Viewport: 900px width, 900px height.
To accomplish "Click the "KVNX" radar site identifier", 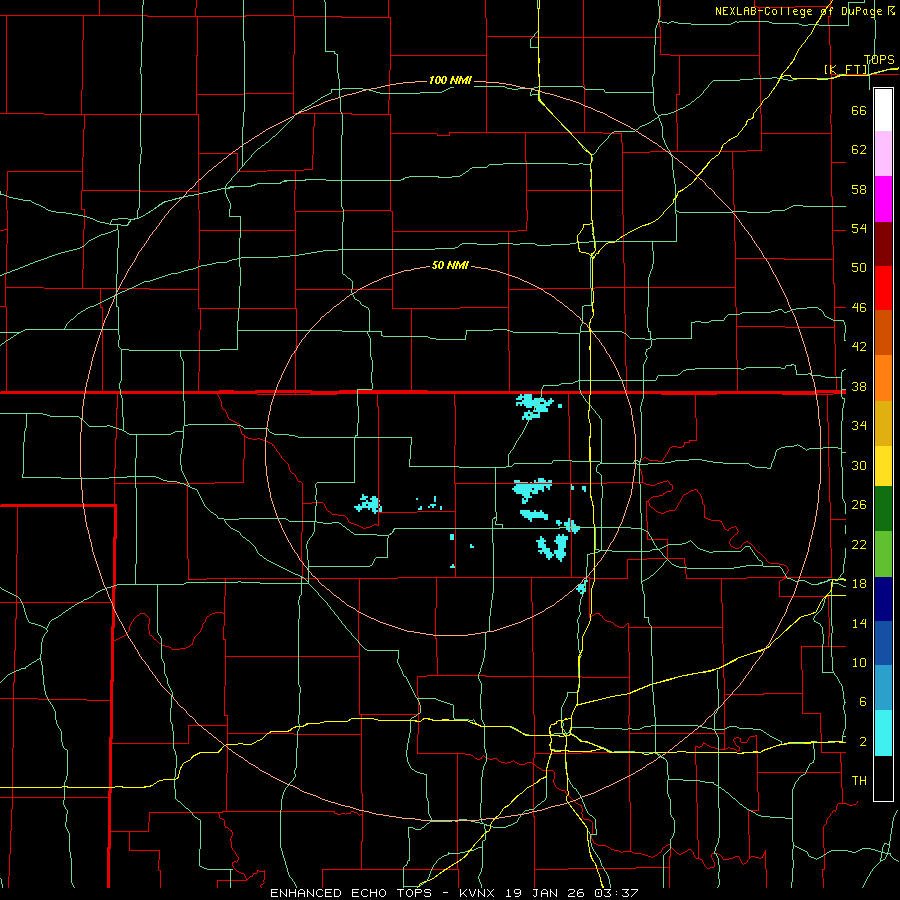I will click(x=479, y=893).
